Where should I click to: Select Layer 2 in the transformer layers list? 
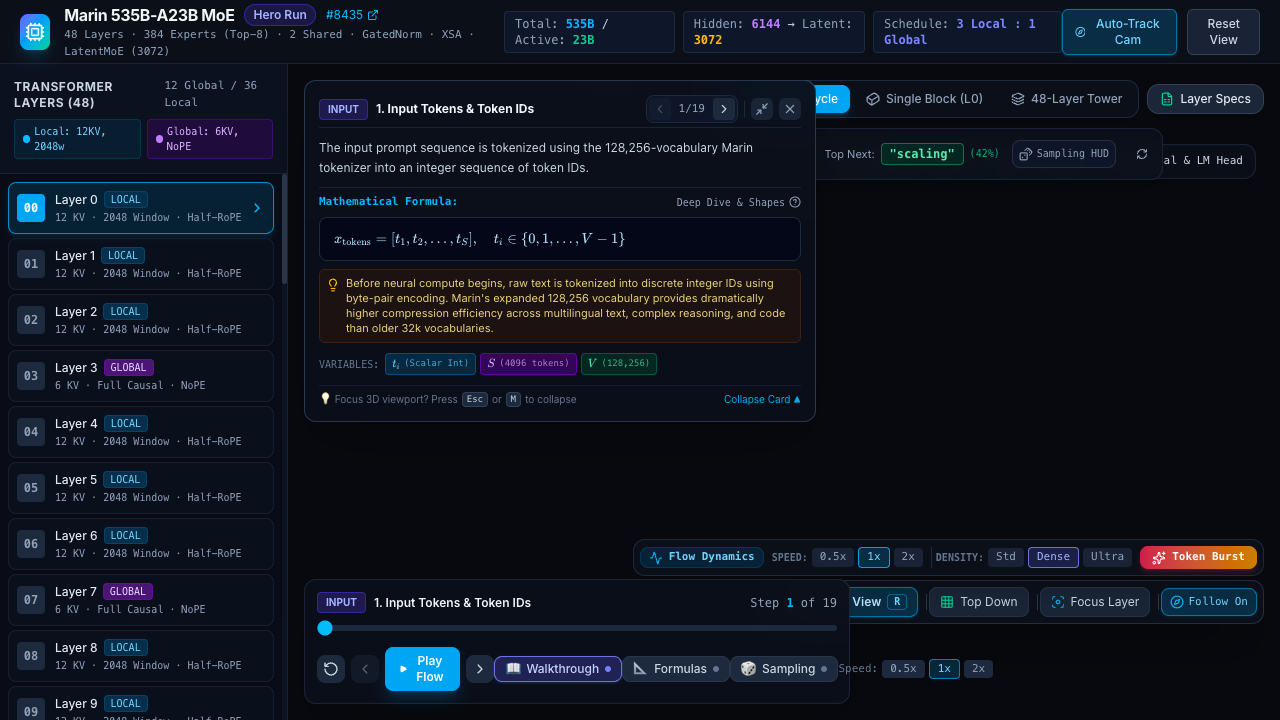(x=141, y=320)
